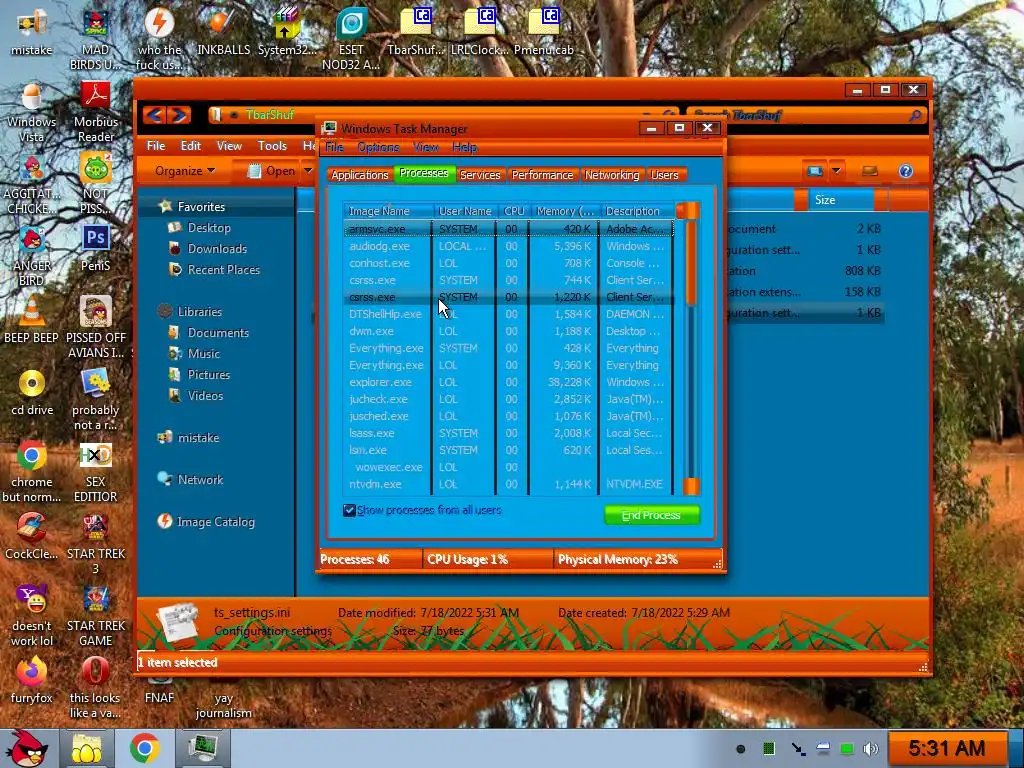Open the view options dropdown arrow in Explorer

click(x=837, y=170)
